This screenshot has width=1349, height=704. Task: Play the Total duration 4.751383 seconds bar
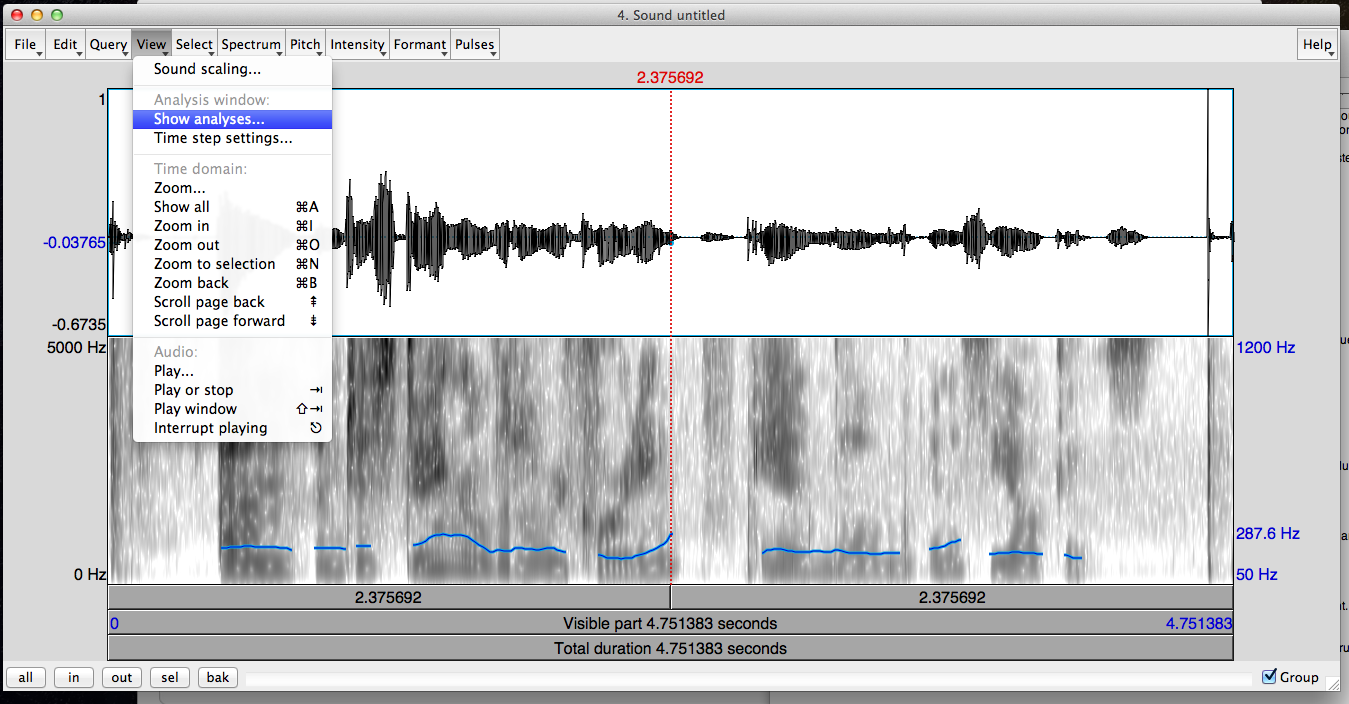tap(670, 648)
